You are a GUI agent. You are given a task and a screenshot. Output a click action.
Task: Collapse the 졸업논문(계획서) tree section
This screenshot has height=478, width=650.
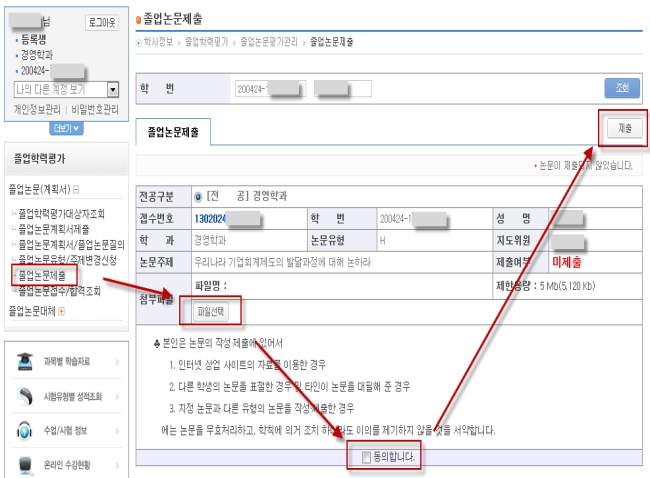76,188
